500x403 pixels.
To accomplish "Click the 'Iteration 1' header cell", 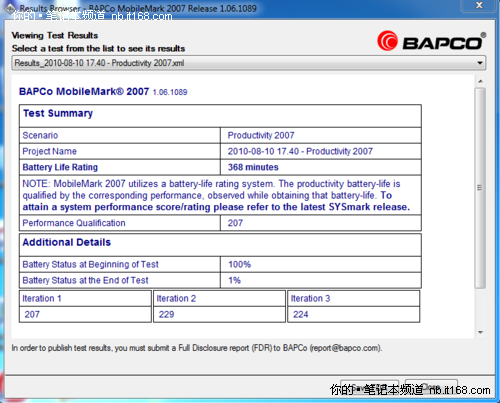I will pos(85,298).
